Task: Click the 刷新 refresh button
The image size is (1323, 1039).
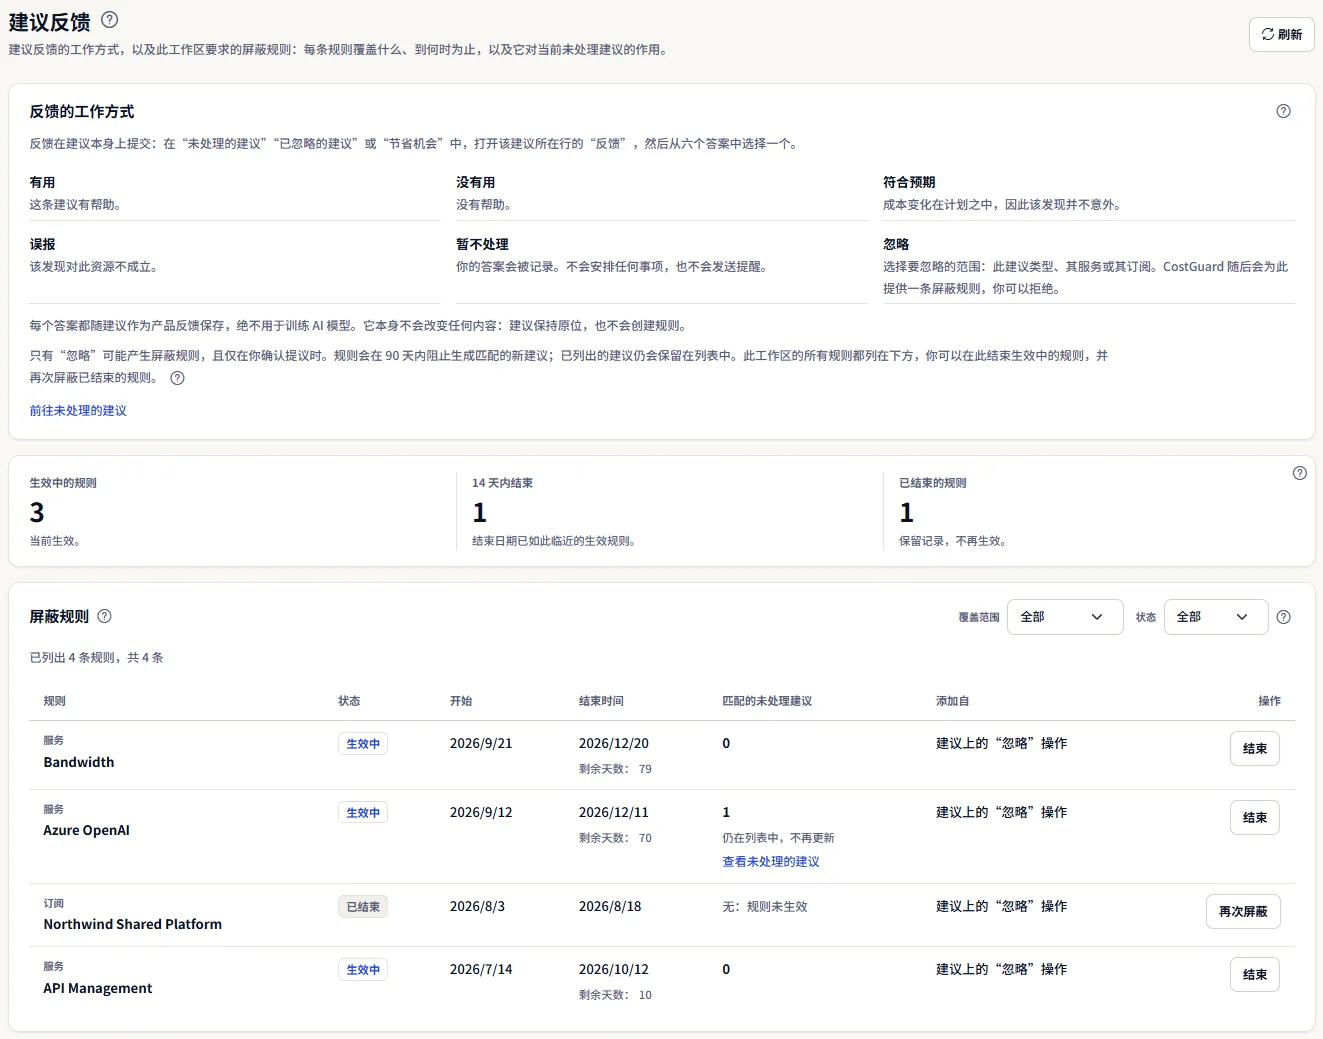Action: tap(1281, 34)
